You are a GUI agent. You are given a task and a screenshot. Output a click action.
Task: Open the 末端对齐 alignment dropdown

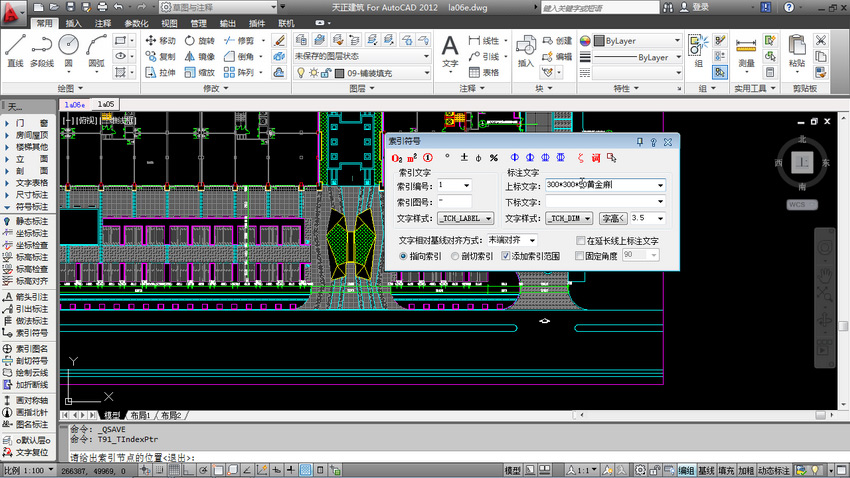point(532,240)
